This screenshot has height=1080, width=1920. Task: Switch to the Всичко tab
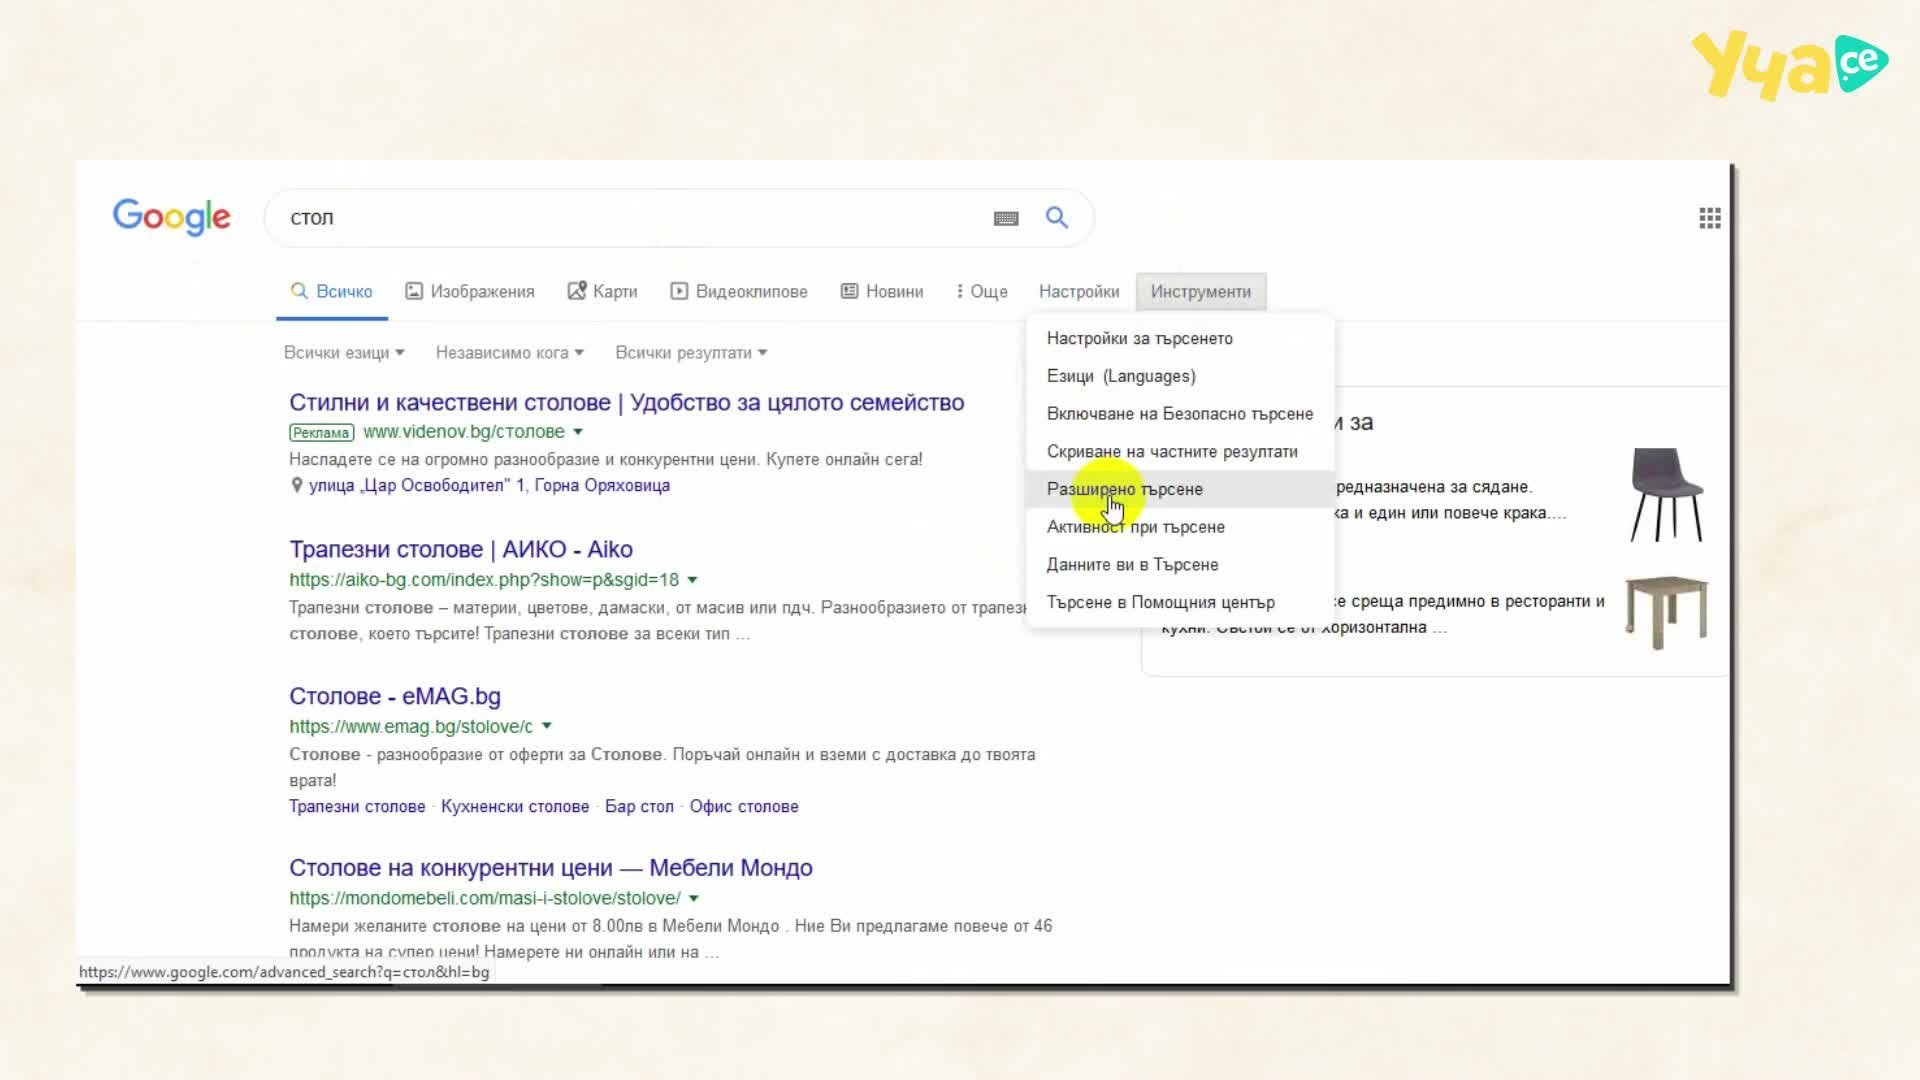click(x=331, y=291)
